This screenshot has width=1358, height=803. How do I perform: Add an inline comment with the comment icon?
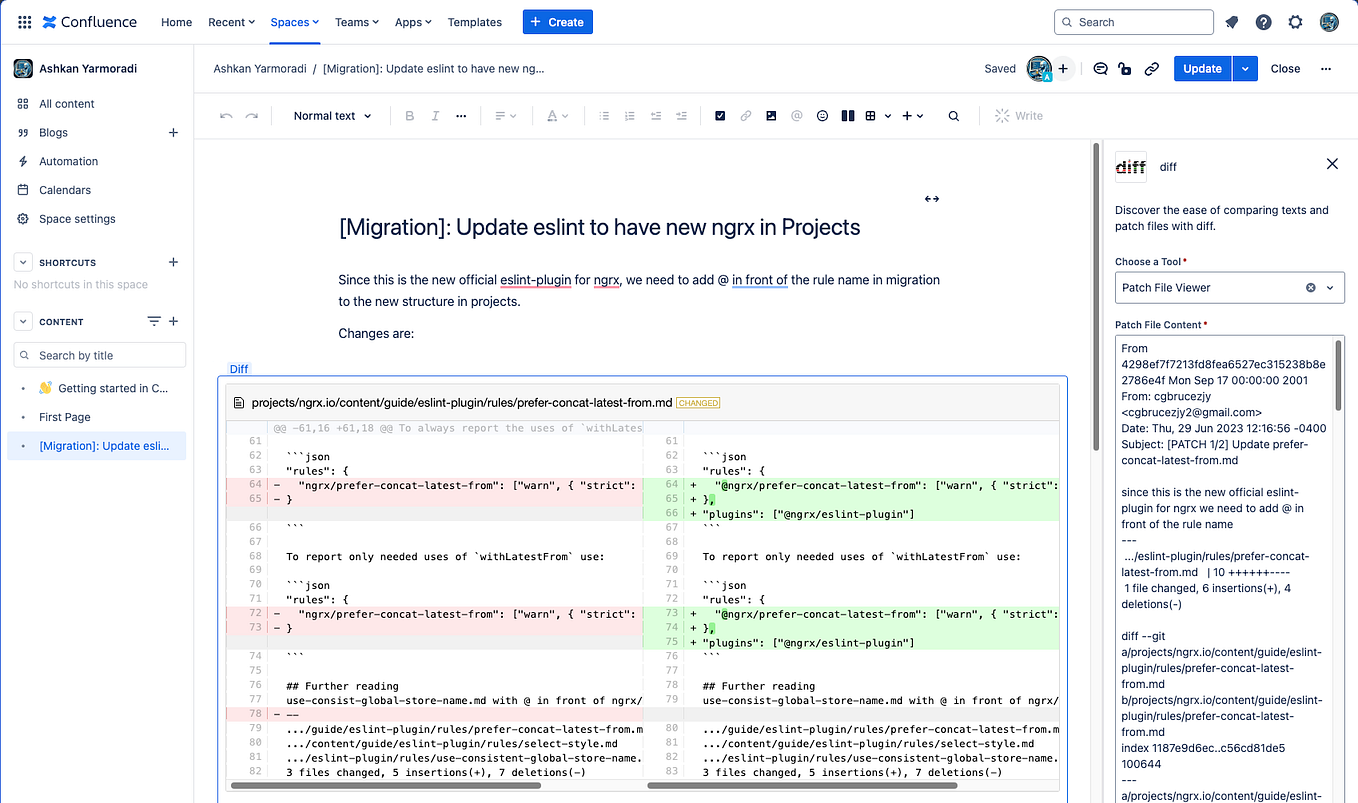1099,68
